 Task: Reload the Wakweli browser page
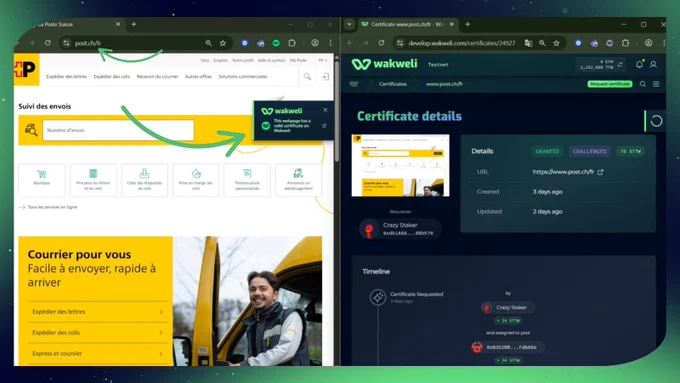381,43
